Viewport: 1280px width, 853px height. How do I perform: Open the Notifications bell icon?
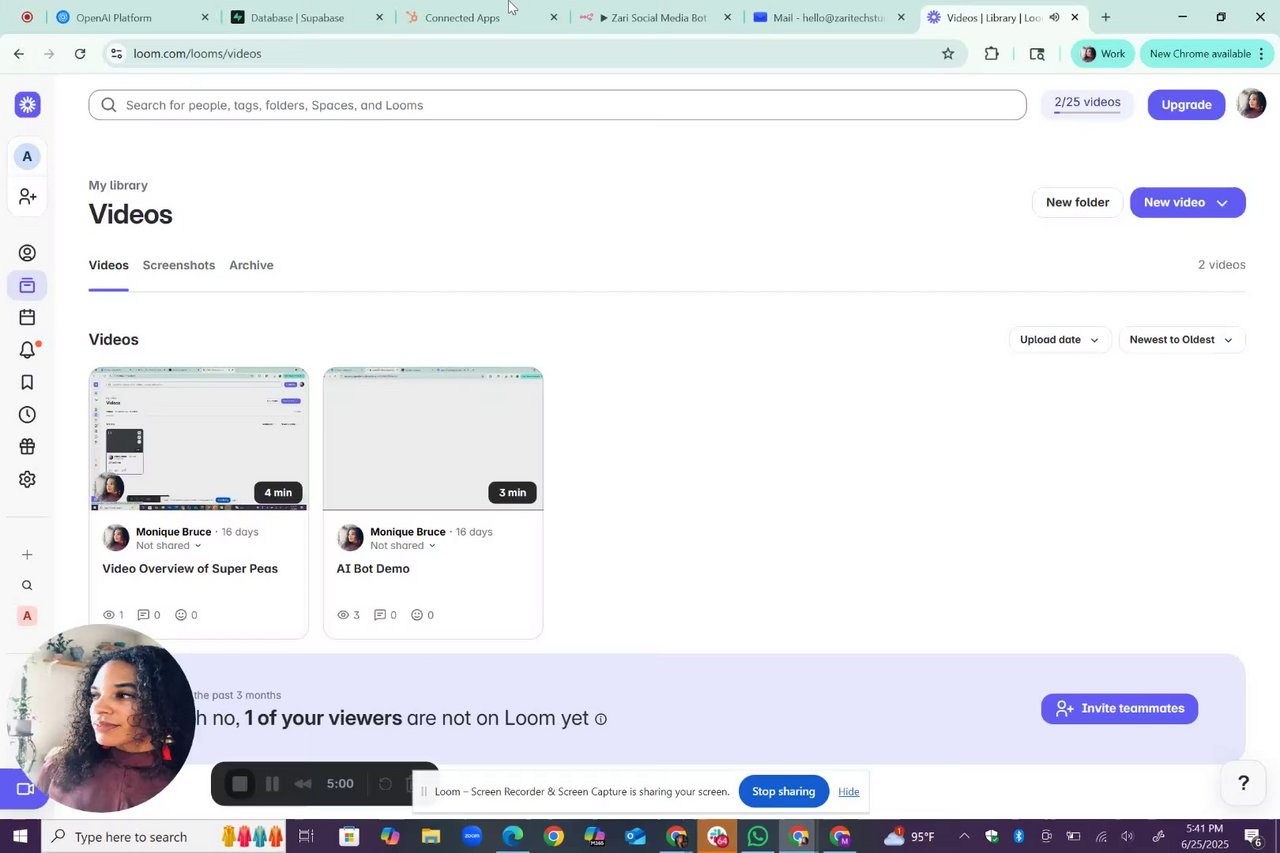(28, 350)
